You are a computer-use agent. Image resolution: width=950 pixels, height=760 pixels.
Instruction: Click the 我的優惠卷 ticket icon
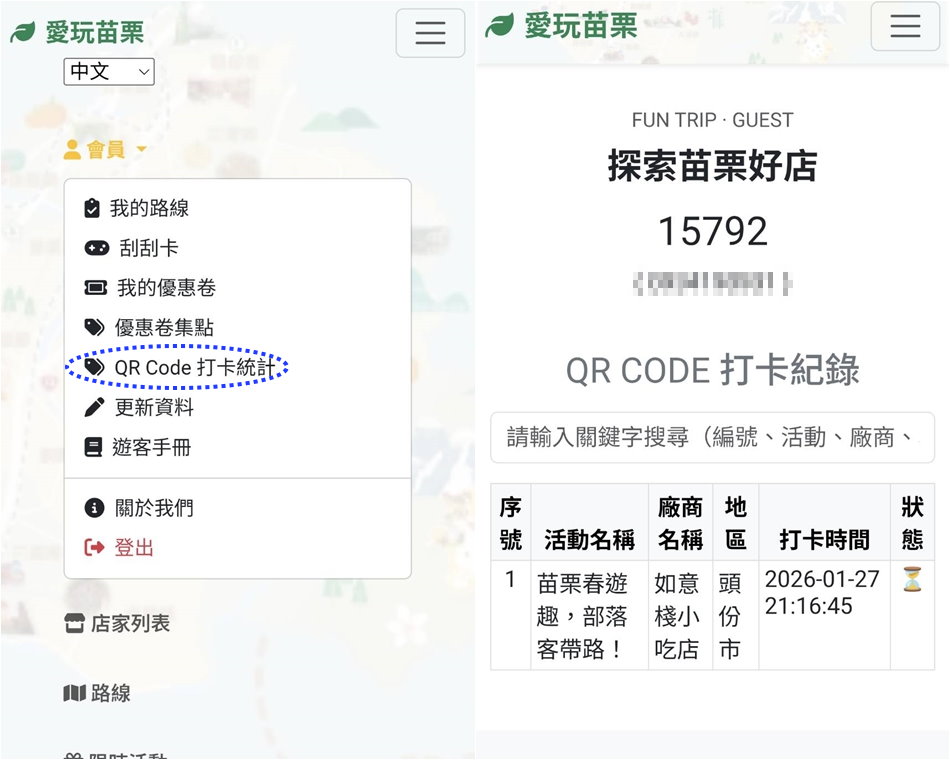point(95,288)
